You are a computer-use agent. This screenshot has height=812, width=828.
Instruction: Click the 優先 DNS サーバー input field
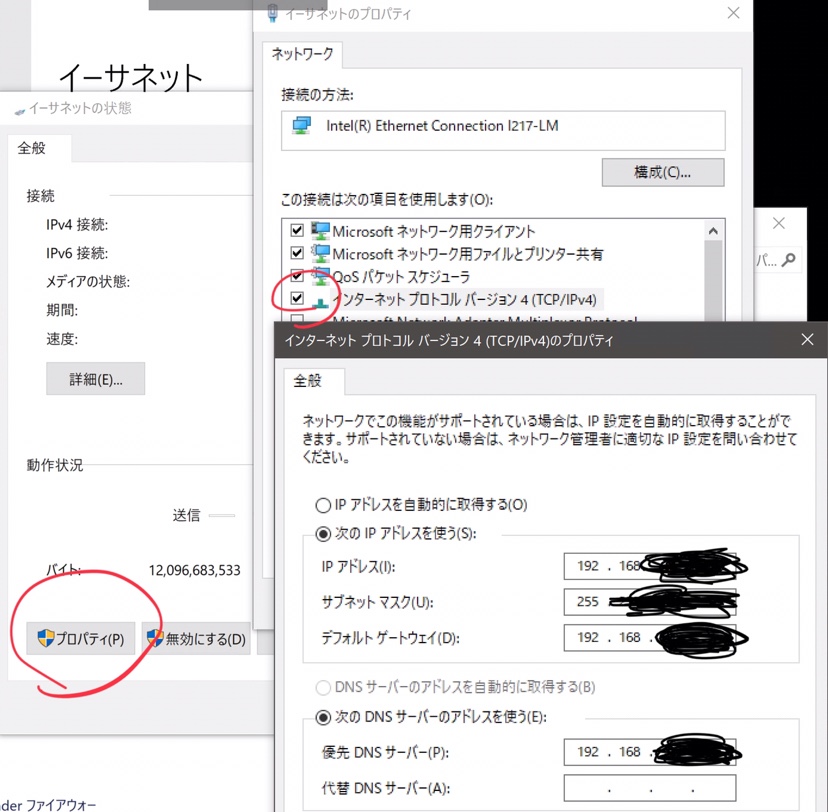click(650, 752)
